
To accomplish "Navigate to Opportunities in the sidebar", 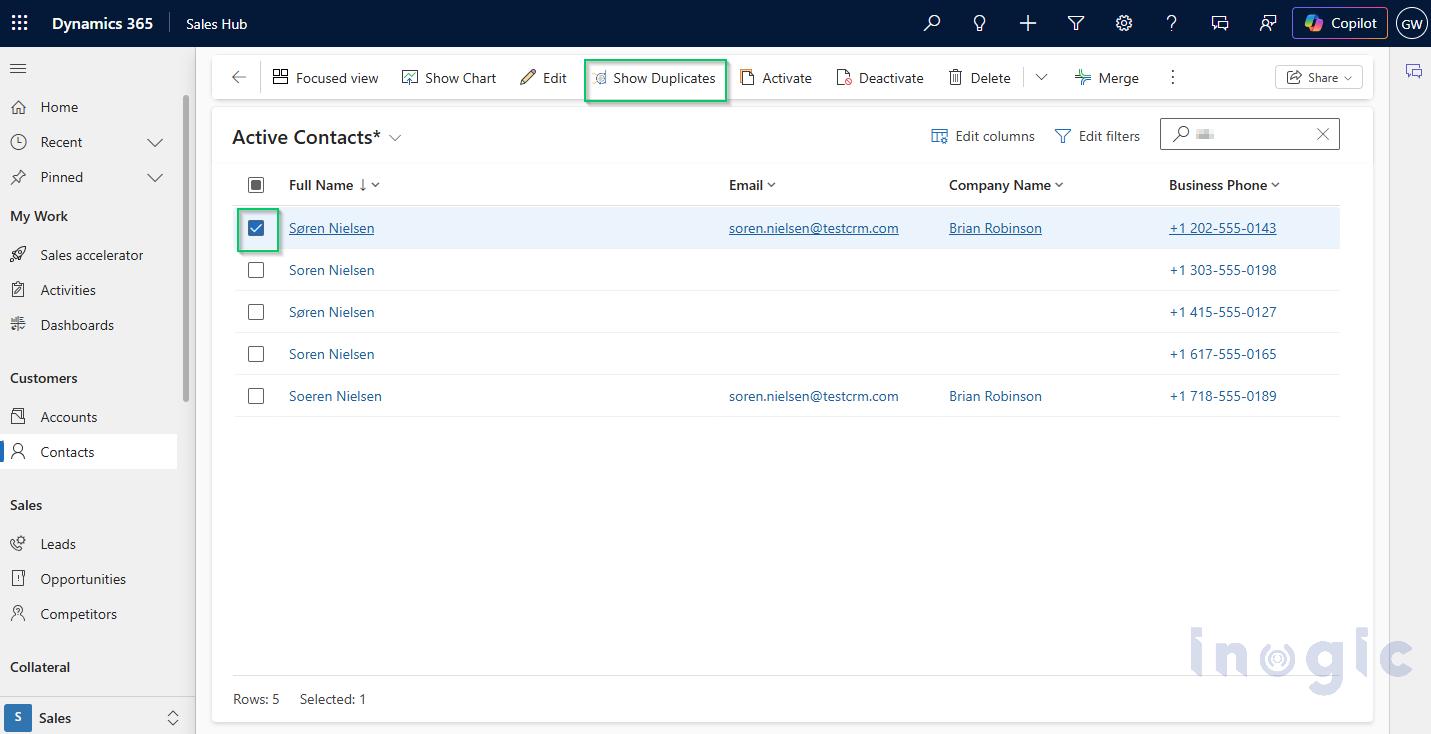I will [x=82, y=578].
